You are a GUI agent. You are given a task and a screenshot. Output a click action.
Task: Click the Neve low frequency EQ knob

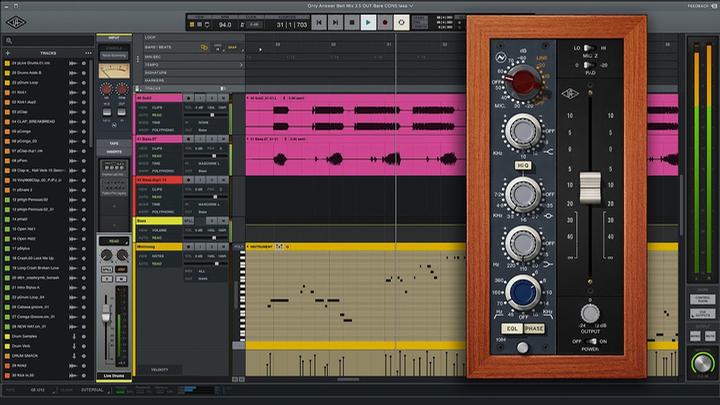(523, 242)
